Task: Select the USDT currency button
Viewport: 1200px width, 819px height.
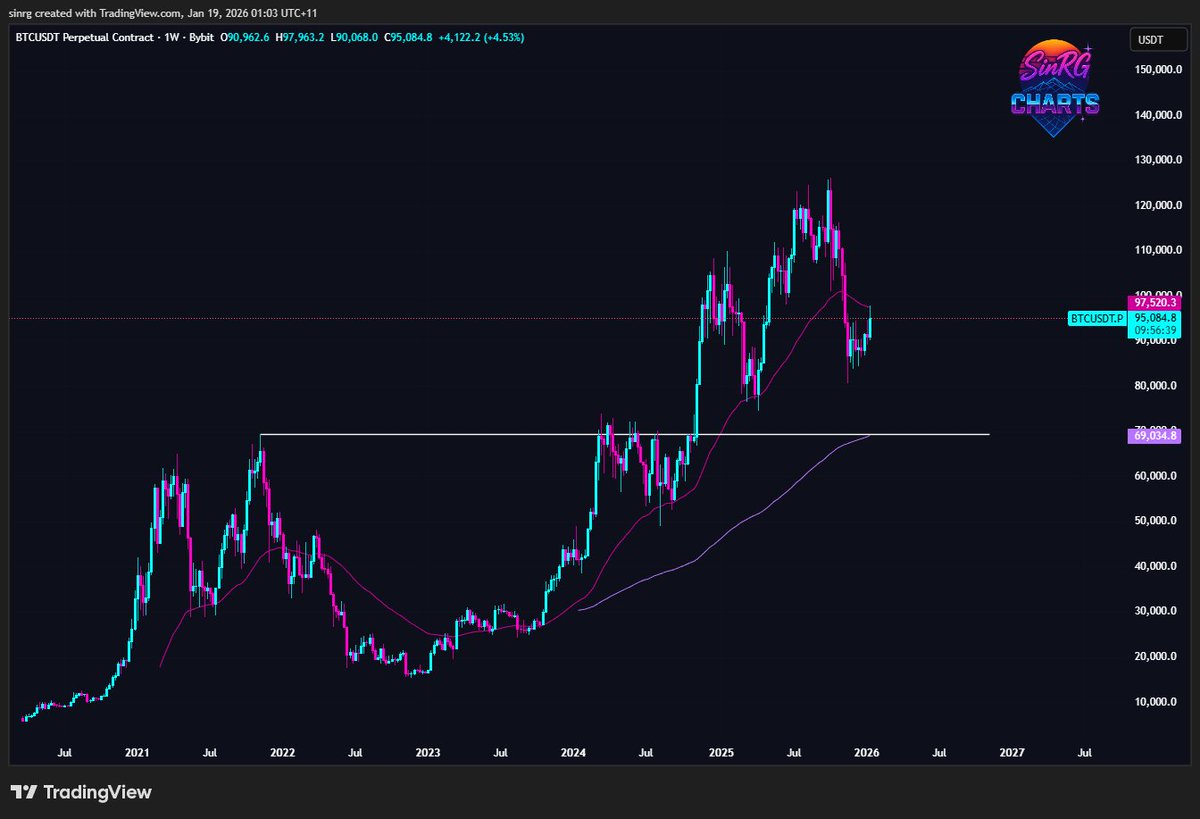Action: pos(1157,40)
